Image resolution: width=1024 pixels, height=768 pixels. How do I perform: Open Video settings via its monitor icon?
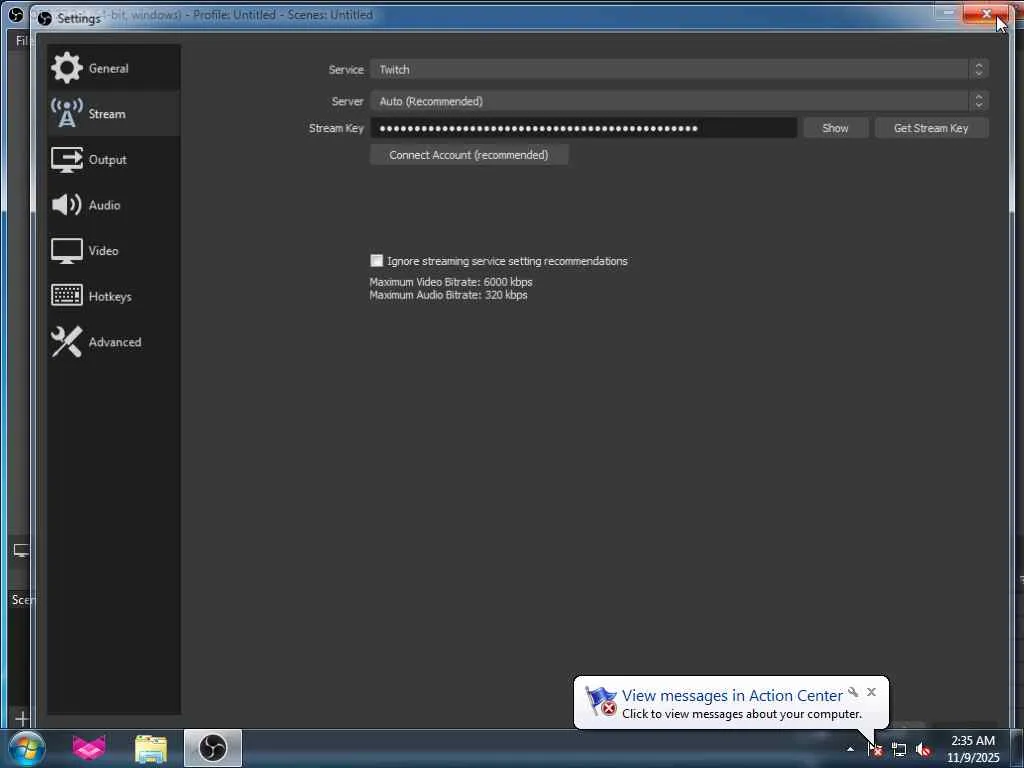pos(67,251)
